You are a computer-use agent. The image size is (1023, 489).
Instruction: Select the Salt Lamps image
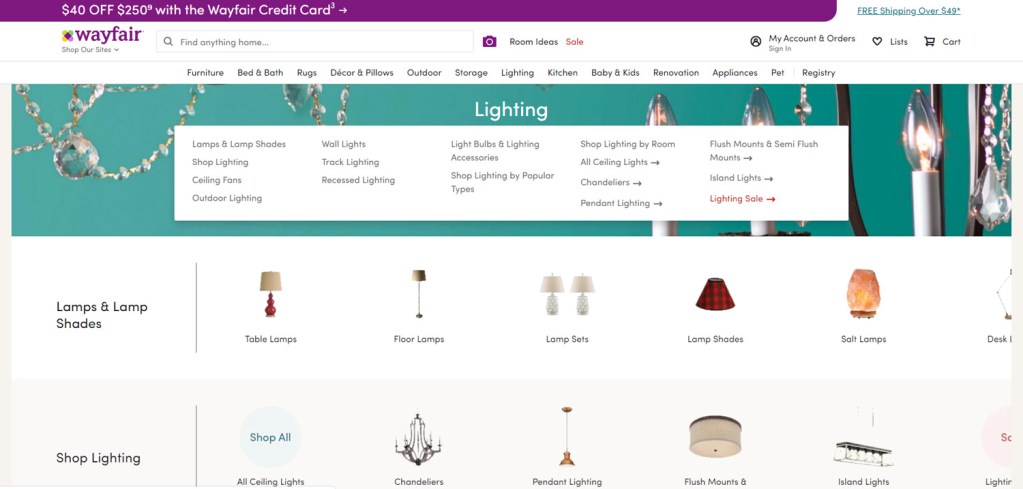tap(863, 295)
